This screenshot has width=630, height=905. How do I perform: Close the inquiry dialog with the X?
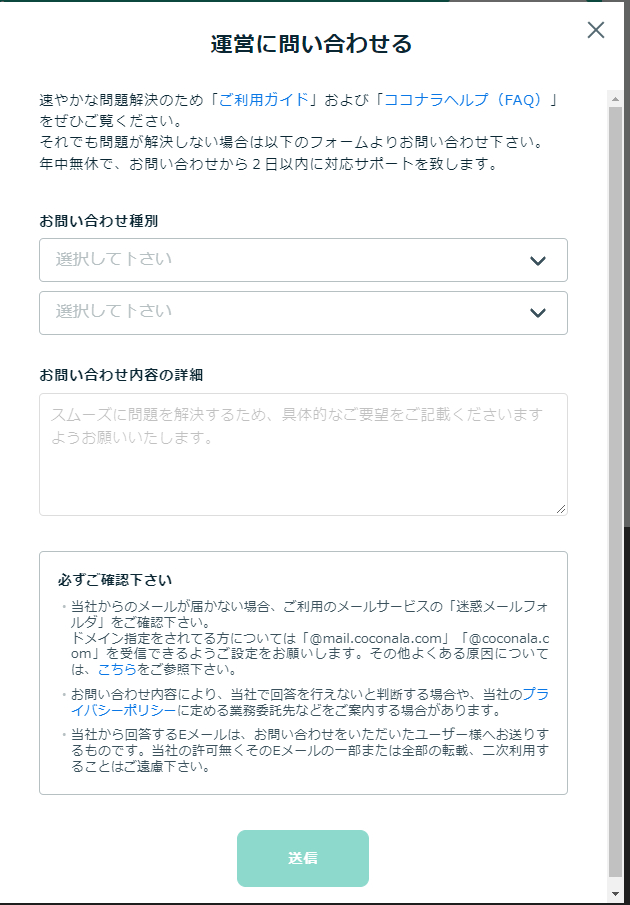point(596,30)
